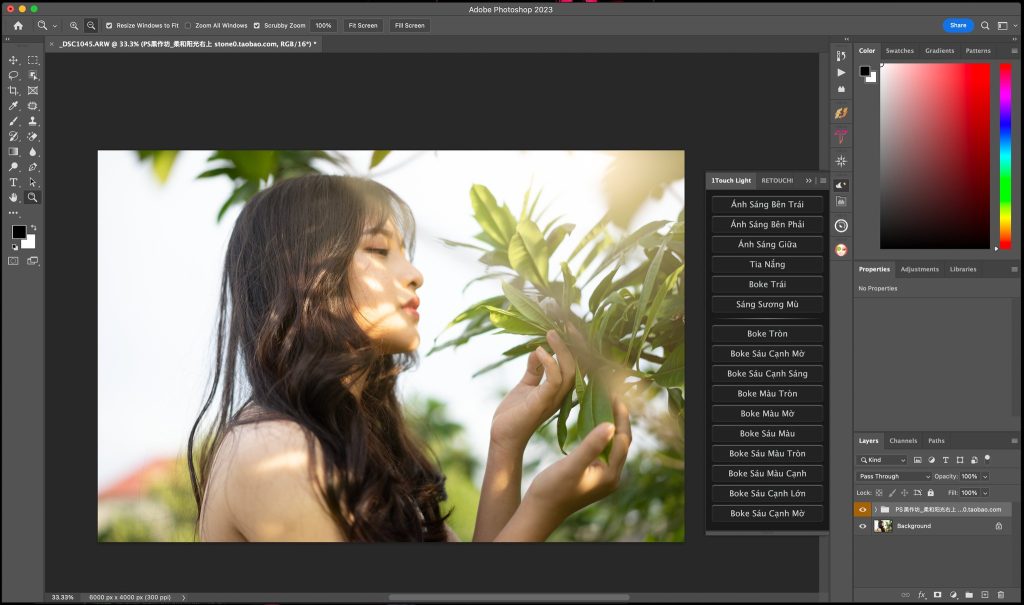Image resolution: width=1024 pixels, height=605 pixels.
Task: Select the Brush tool
Action: point(14,121)
